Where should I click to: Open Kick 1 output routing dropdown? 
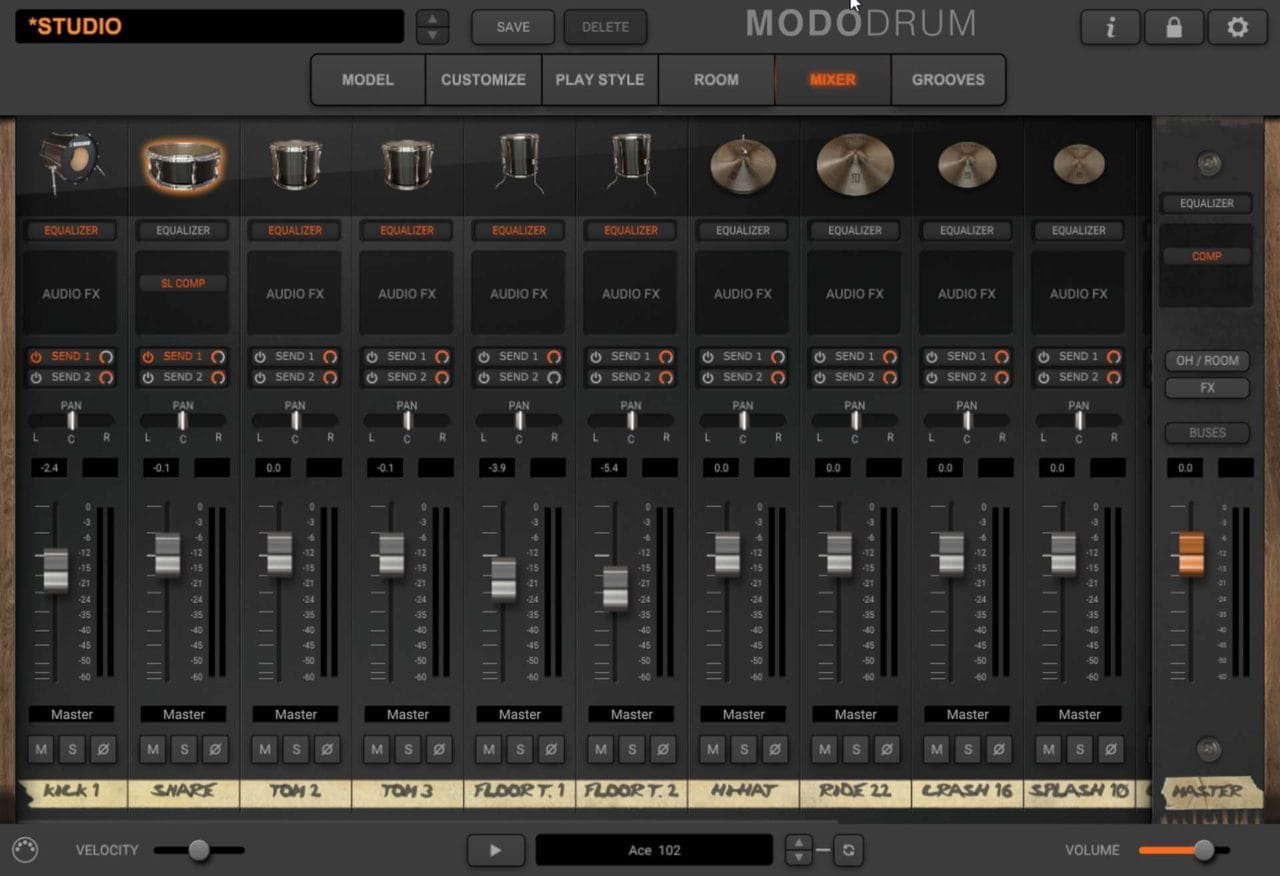click(72, 714)
